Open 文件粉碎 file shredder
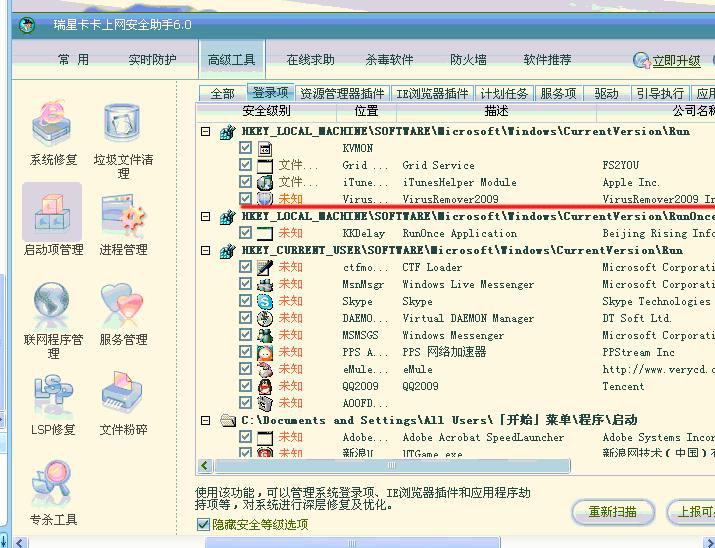 pos(123,404)
